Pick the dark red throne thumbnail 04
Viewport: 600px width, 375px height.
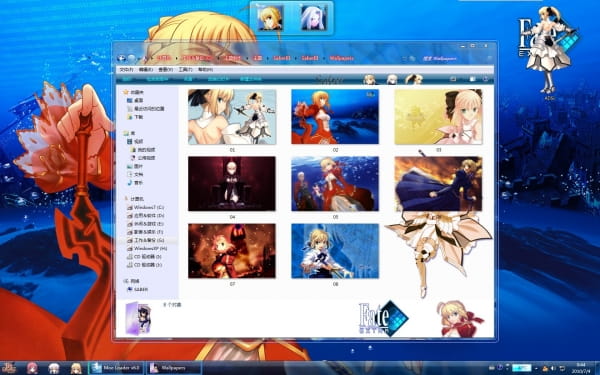(232, 184)
